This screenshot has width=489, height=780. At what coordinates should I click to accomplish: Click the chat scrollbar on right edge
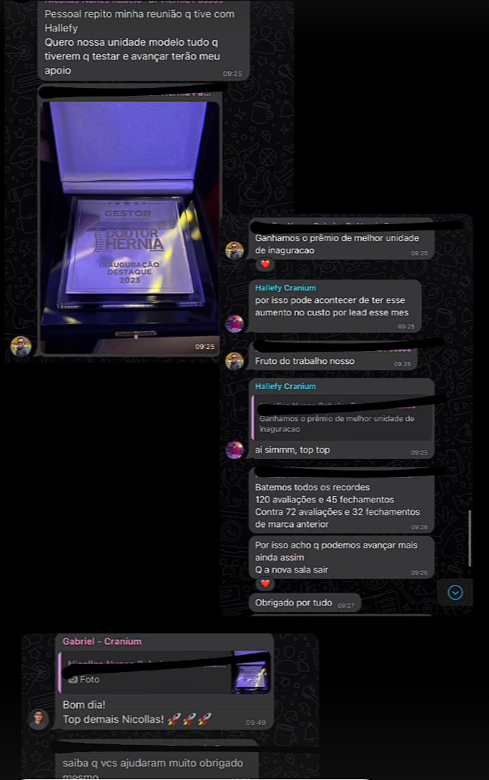pos(470,538)
